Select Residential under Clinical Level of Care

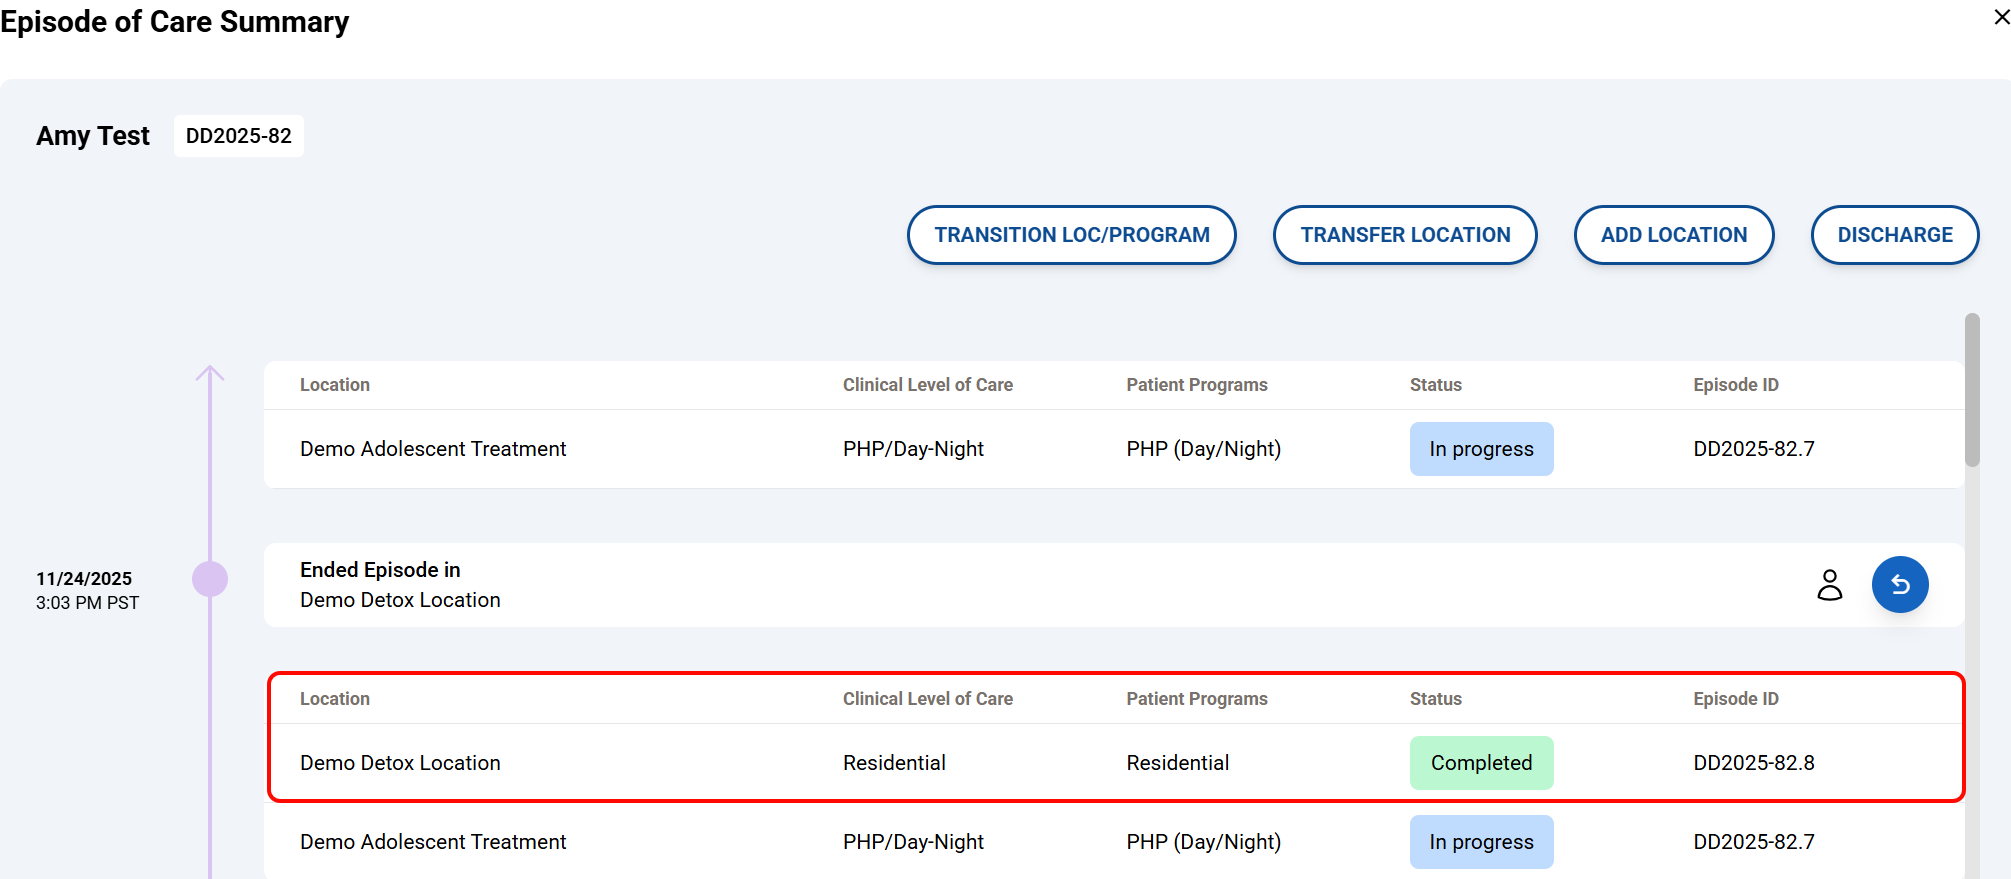[894, 763]
